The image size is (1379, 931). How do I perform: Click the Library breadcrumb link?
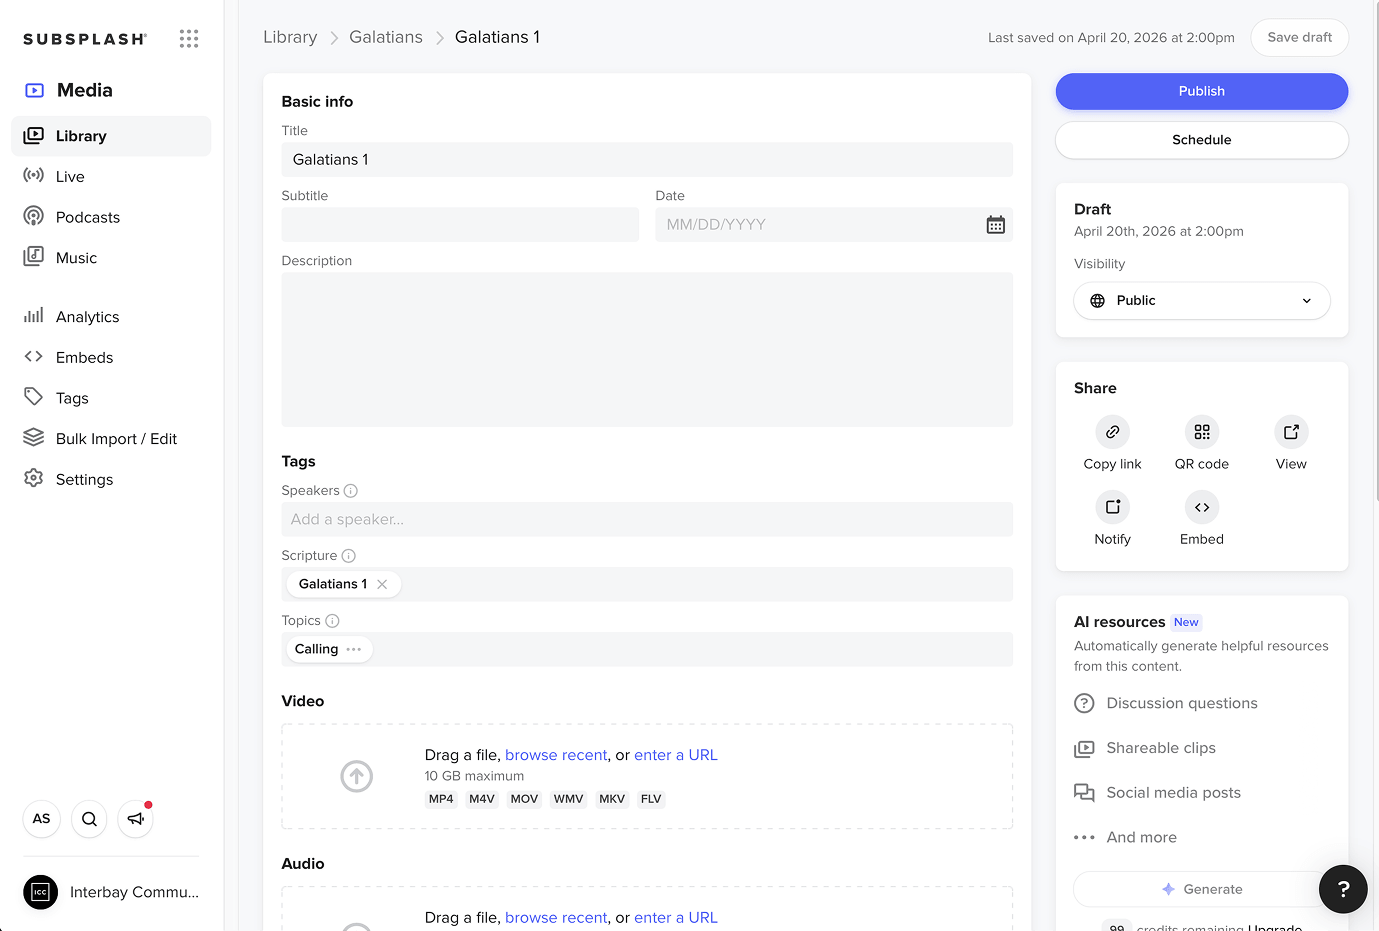click(290, 37)
